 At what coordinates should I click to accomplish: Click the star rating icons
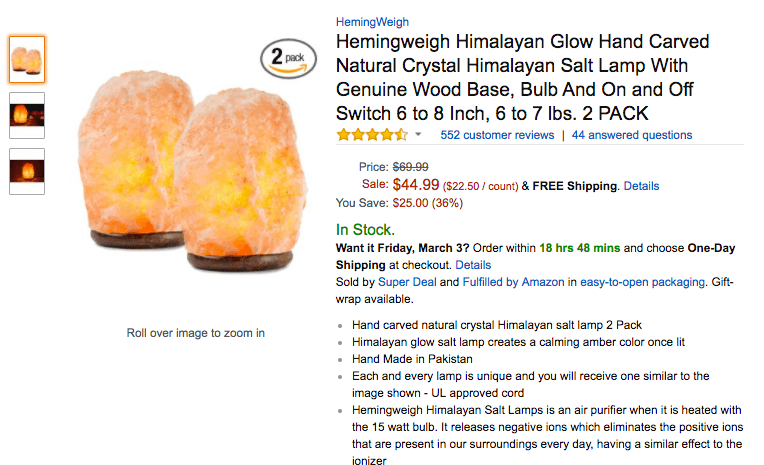(x=371, y=135)
